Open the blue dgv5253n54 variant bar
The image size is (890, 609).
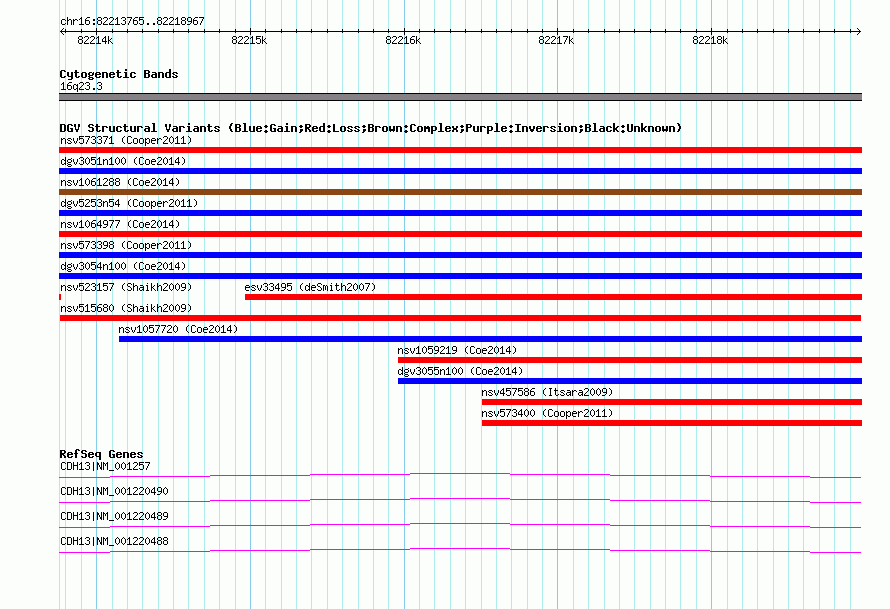click(460, 213)
